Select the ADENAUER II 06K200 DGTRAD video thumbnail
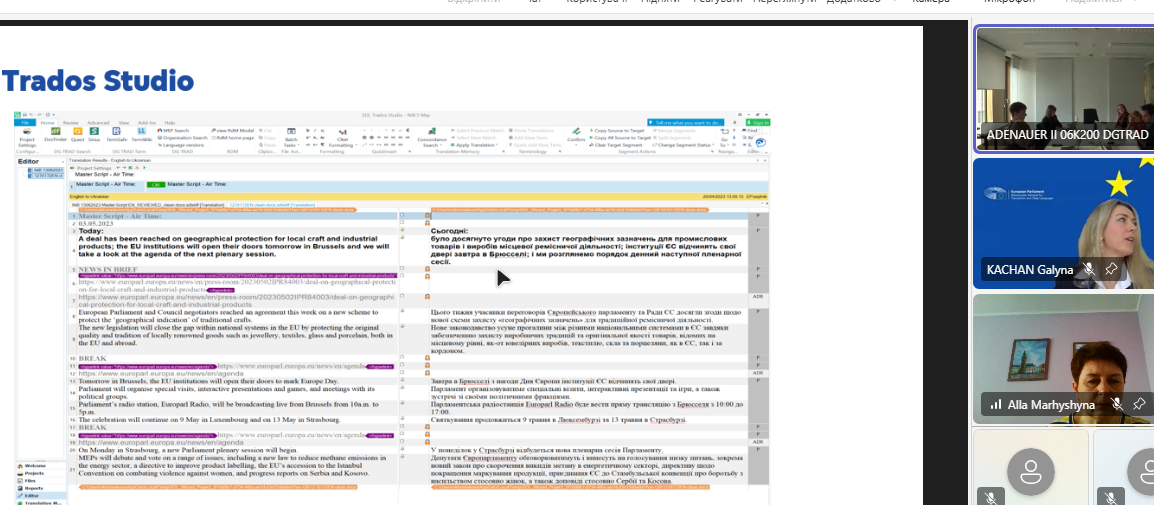This screenshot has height=505, width=1154. [1063, 89]
